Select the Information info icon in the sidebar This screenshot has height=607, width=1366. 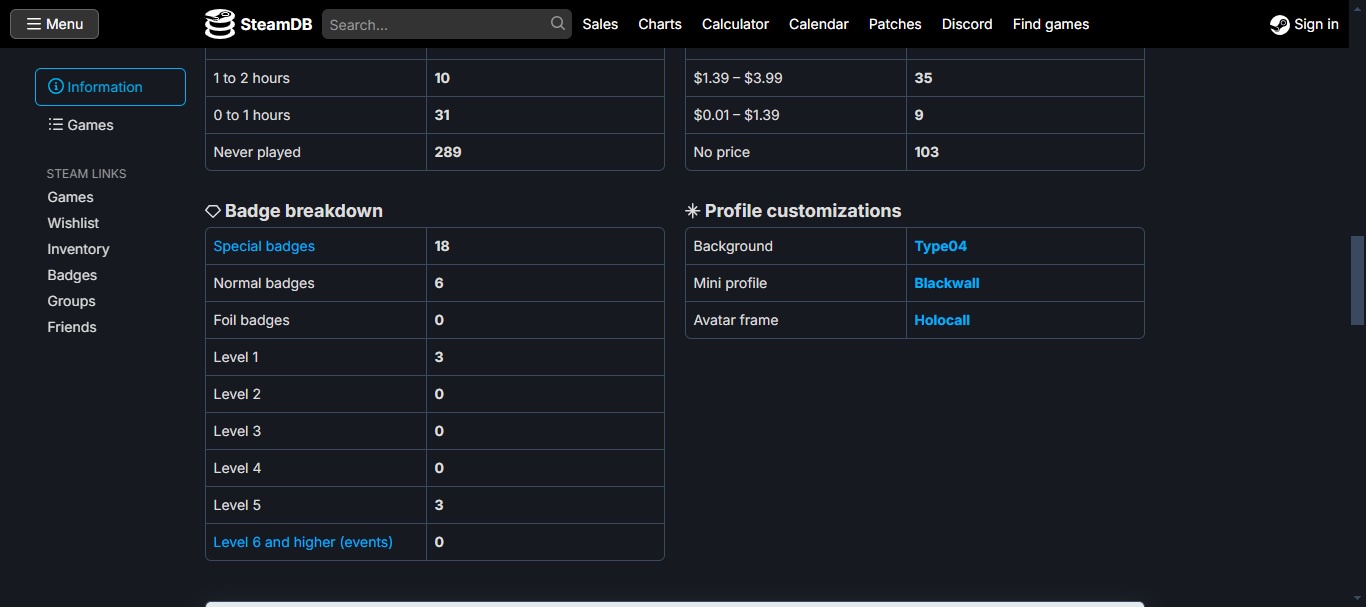coord(55,87)
